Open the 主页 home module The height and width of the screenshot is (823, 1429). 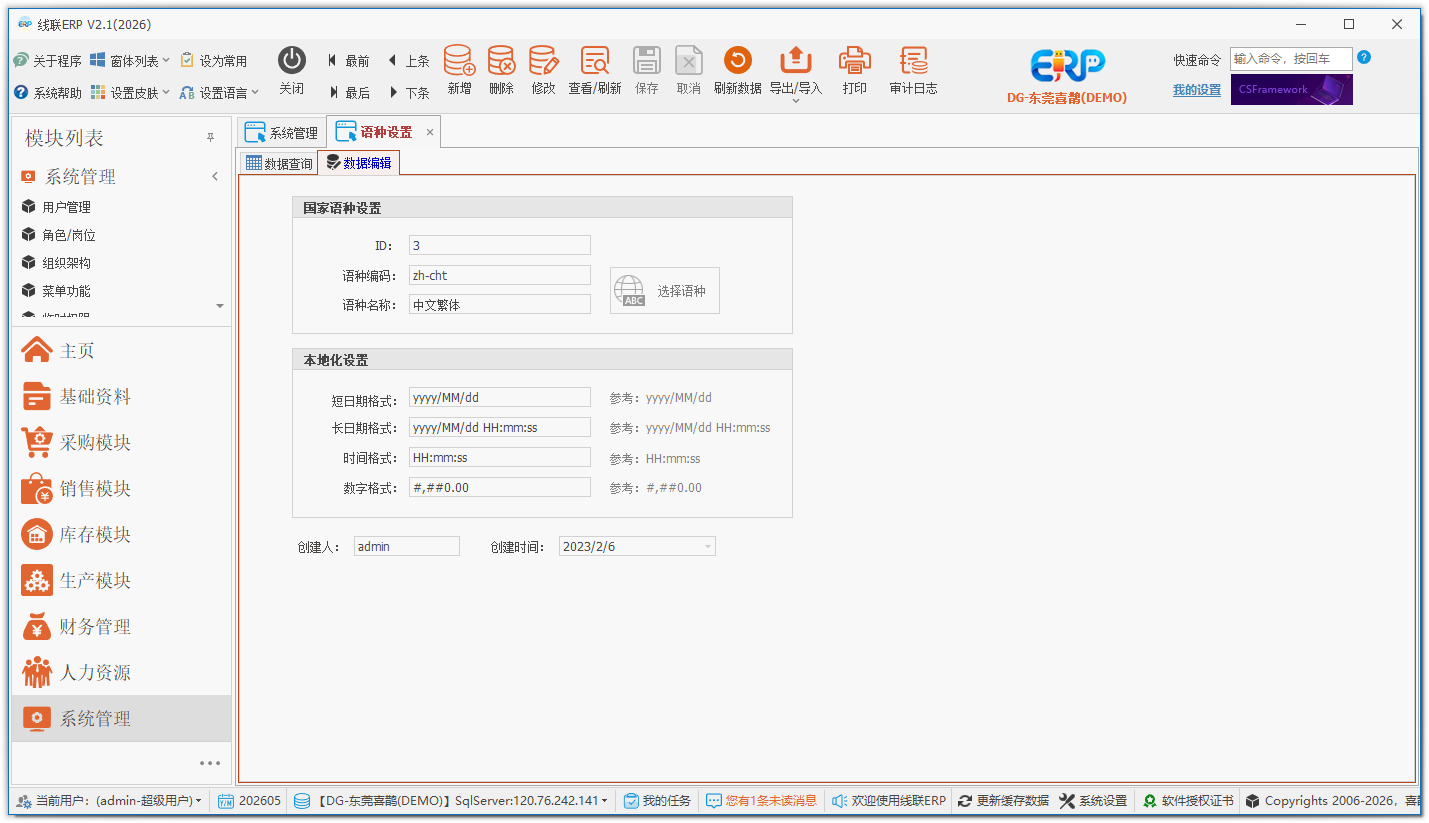coord(121,350)
